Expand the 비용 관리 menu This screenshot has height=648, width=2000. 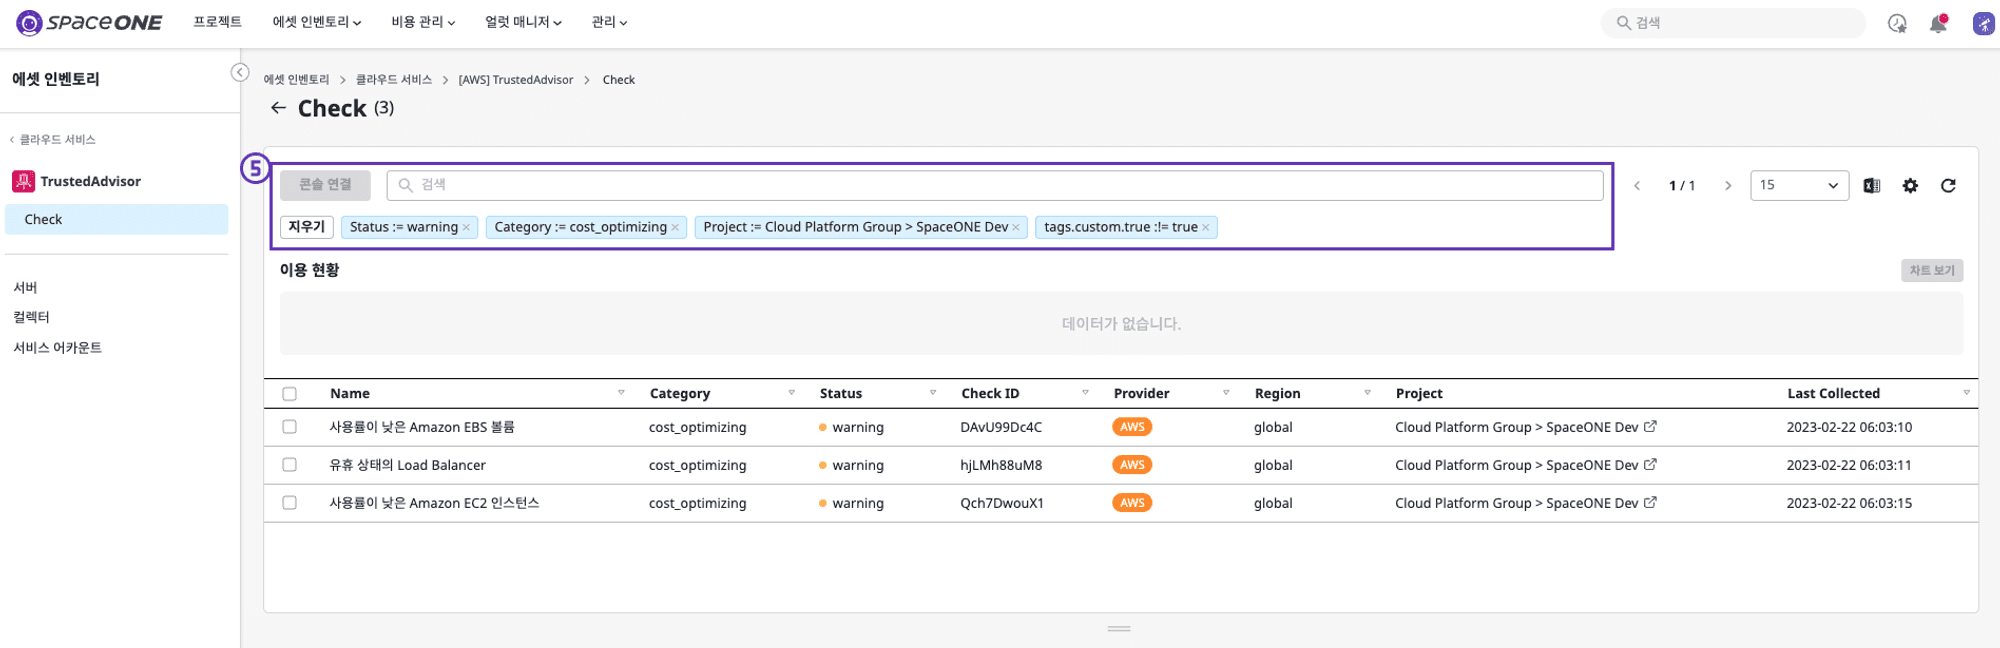pos(423,22)
